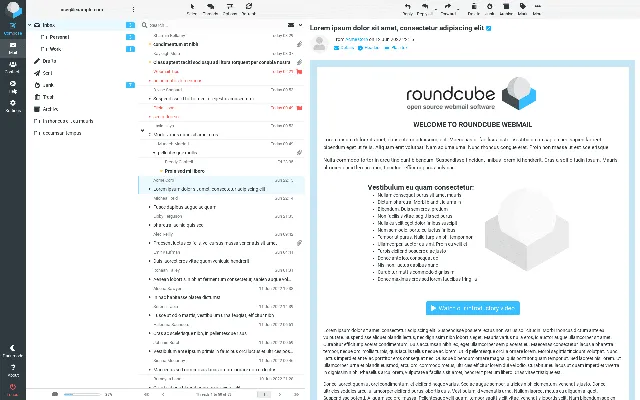Collapse the Inbox folder tree chevron
The image size is (640, 400).
click(30, 25)
